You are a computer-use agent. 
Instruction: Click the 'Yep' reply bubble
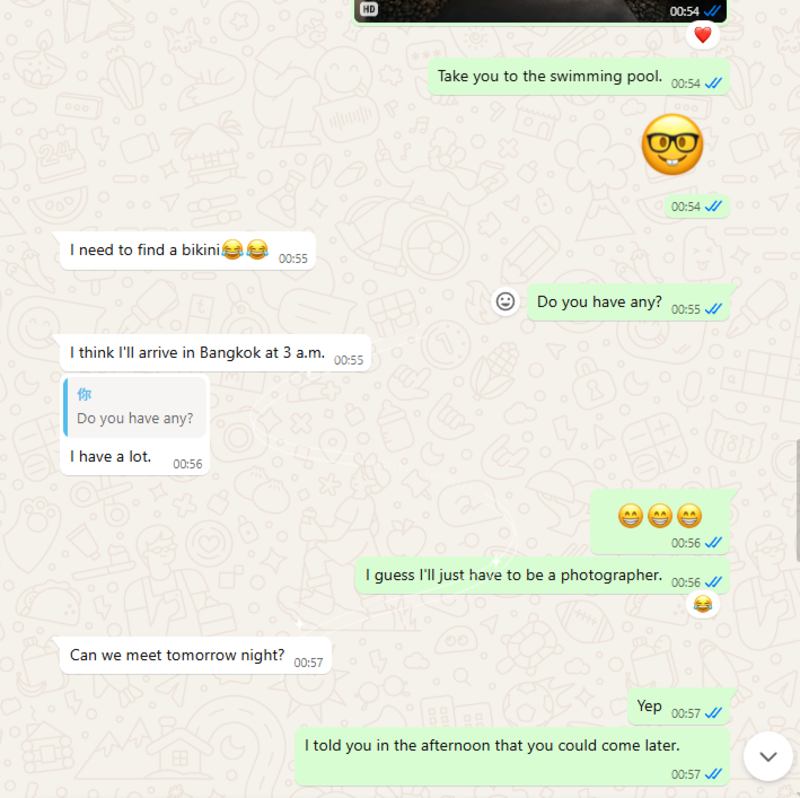click(679, 707)
